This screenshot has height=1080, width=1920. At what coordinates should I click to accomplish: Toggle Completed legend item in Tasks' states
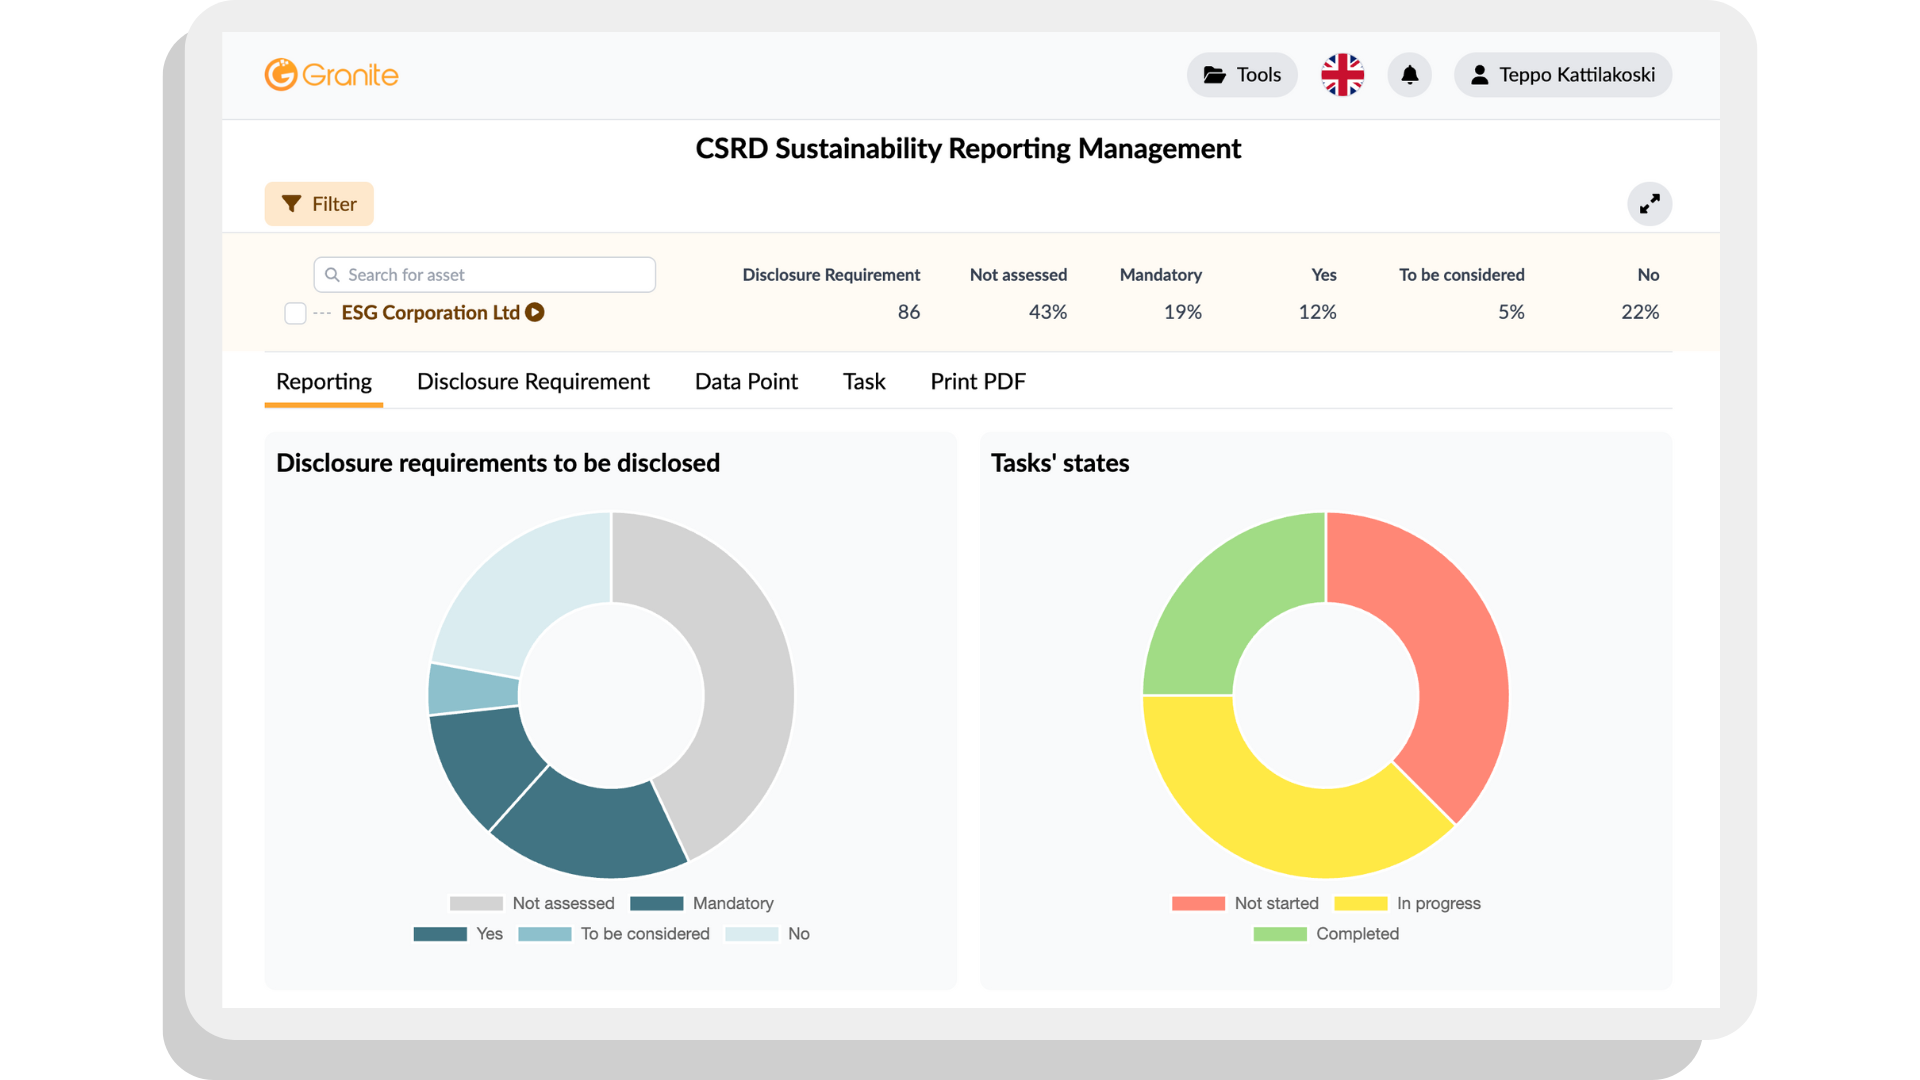(1326, 933)
